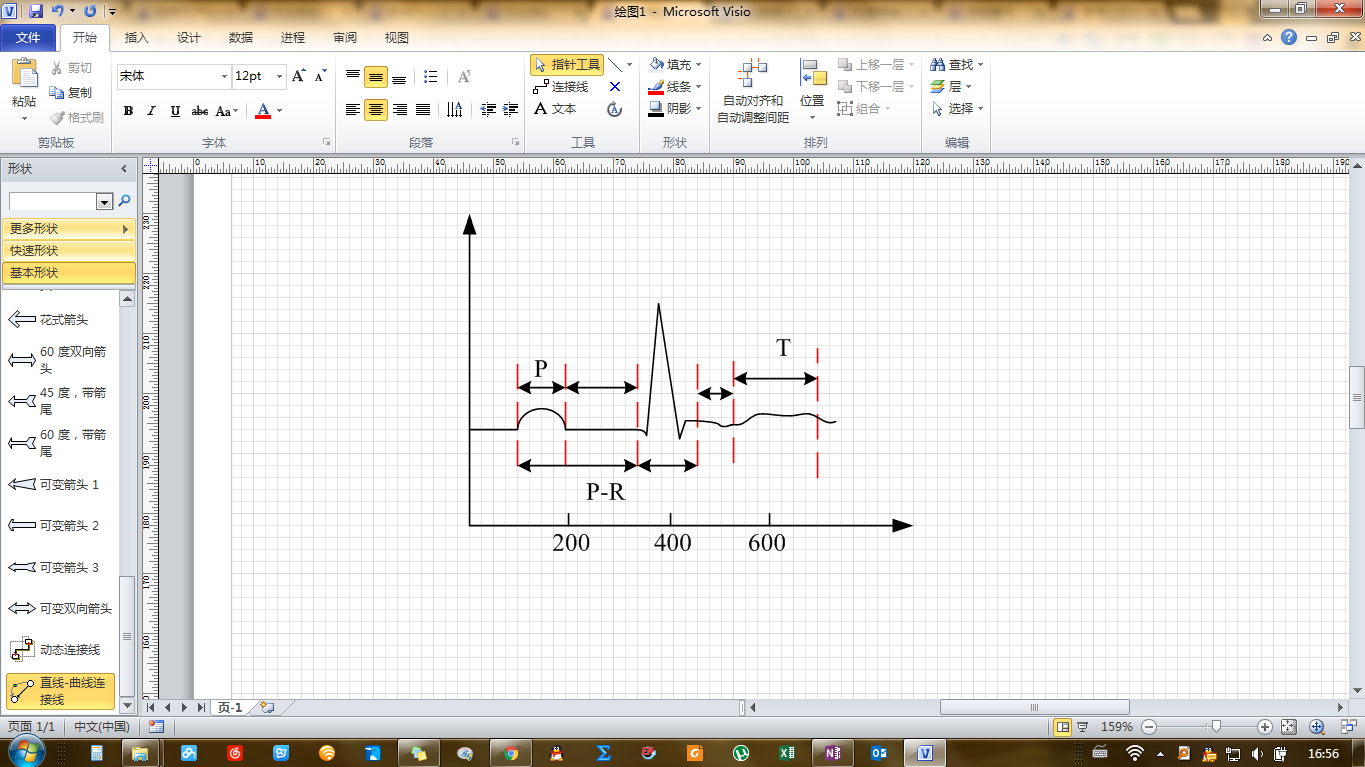Click the zoom slider handle
The width and height of the screenshot is (1365, 767).
click(x=1215, y=727)
